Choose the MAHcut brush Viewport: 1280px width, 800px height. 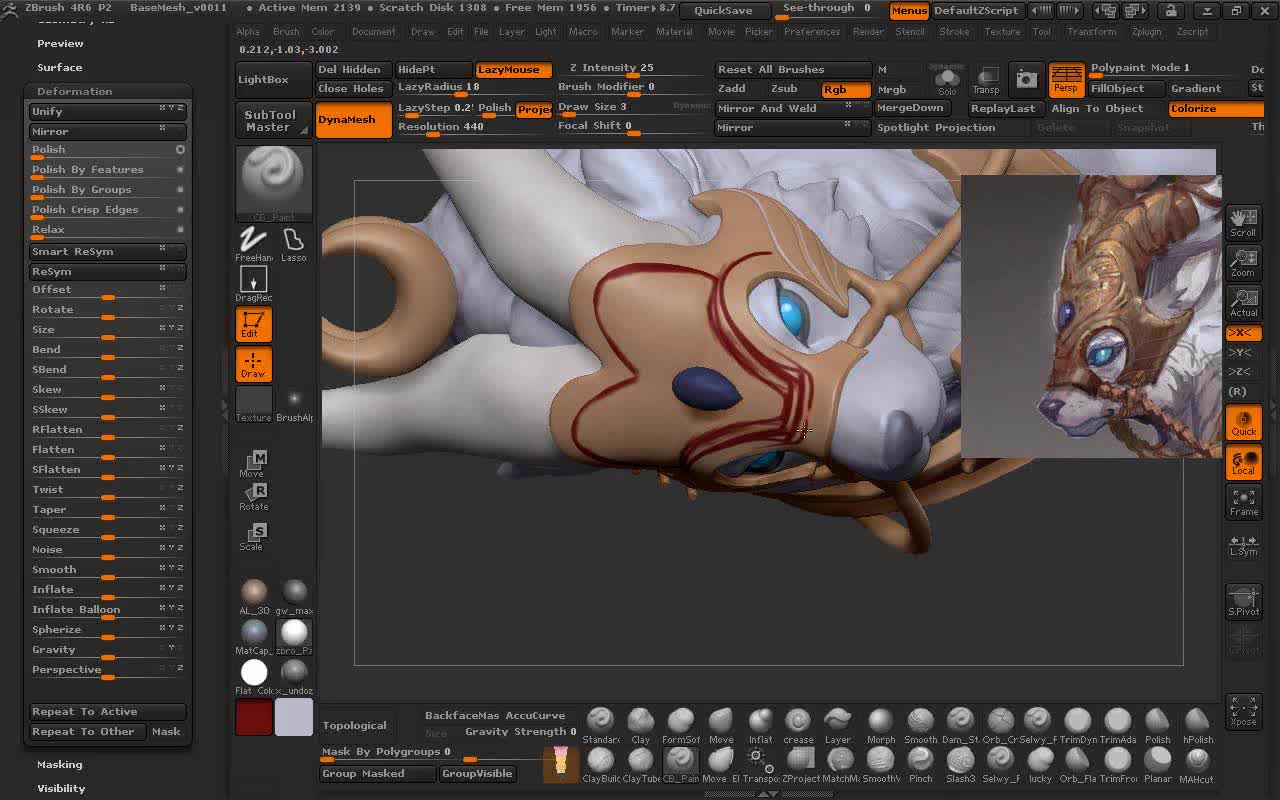coord(1197,765)
